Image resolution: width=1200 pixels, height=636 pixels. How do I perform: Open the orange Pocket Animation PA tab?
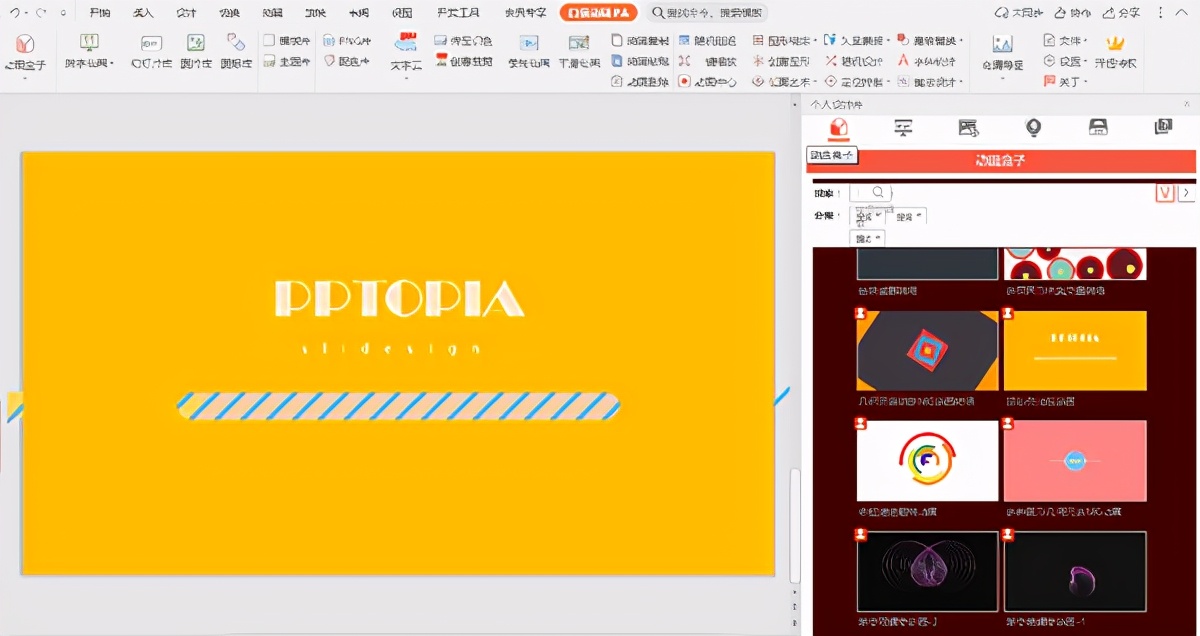598,13
